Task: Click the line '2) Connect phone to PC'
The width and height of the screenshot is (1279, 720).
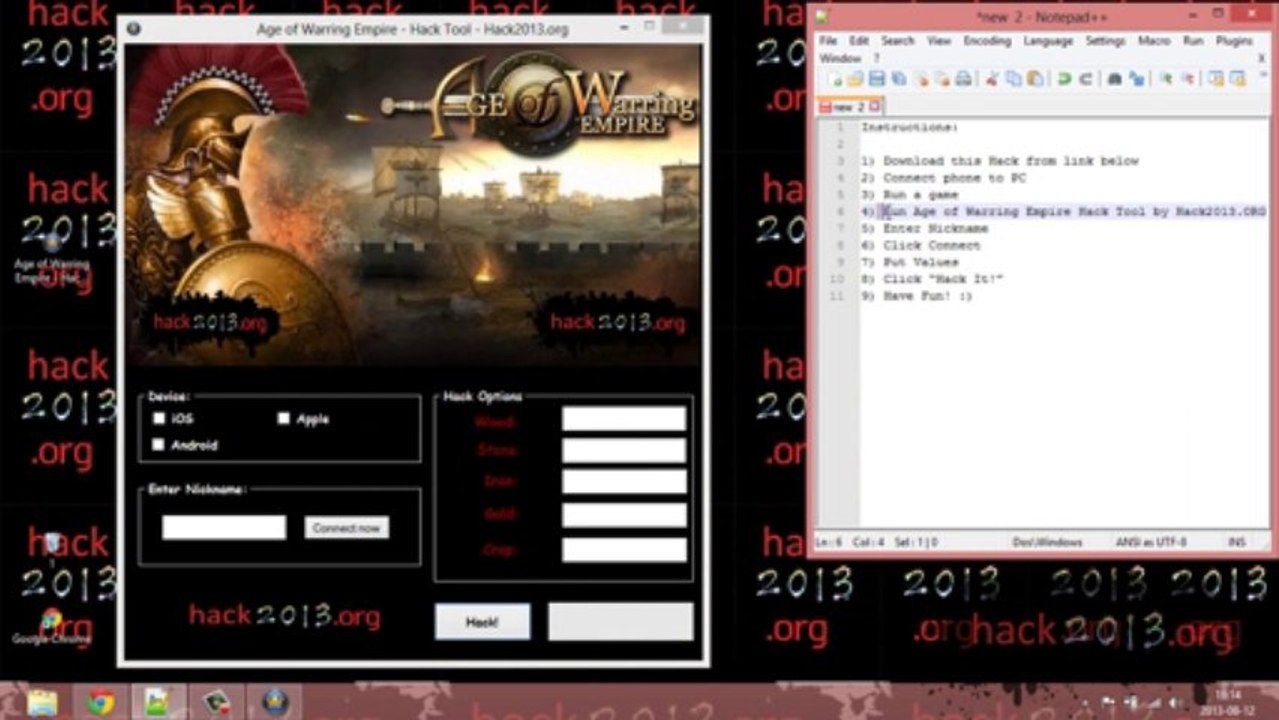Action: tap(943, 178)
